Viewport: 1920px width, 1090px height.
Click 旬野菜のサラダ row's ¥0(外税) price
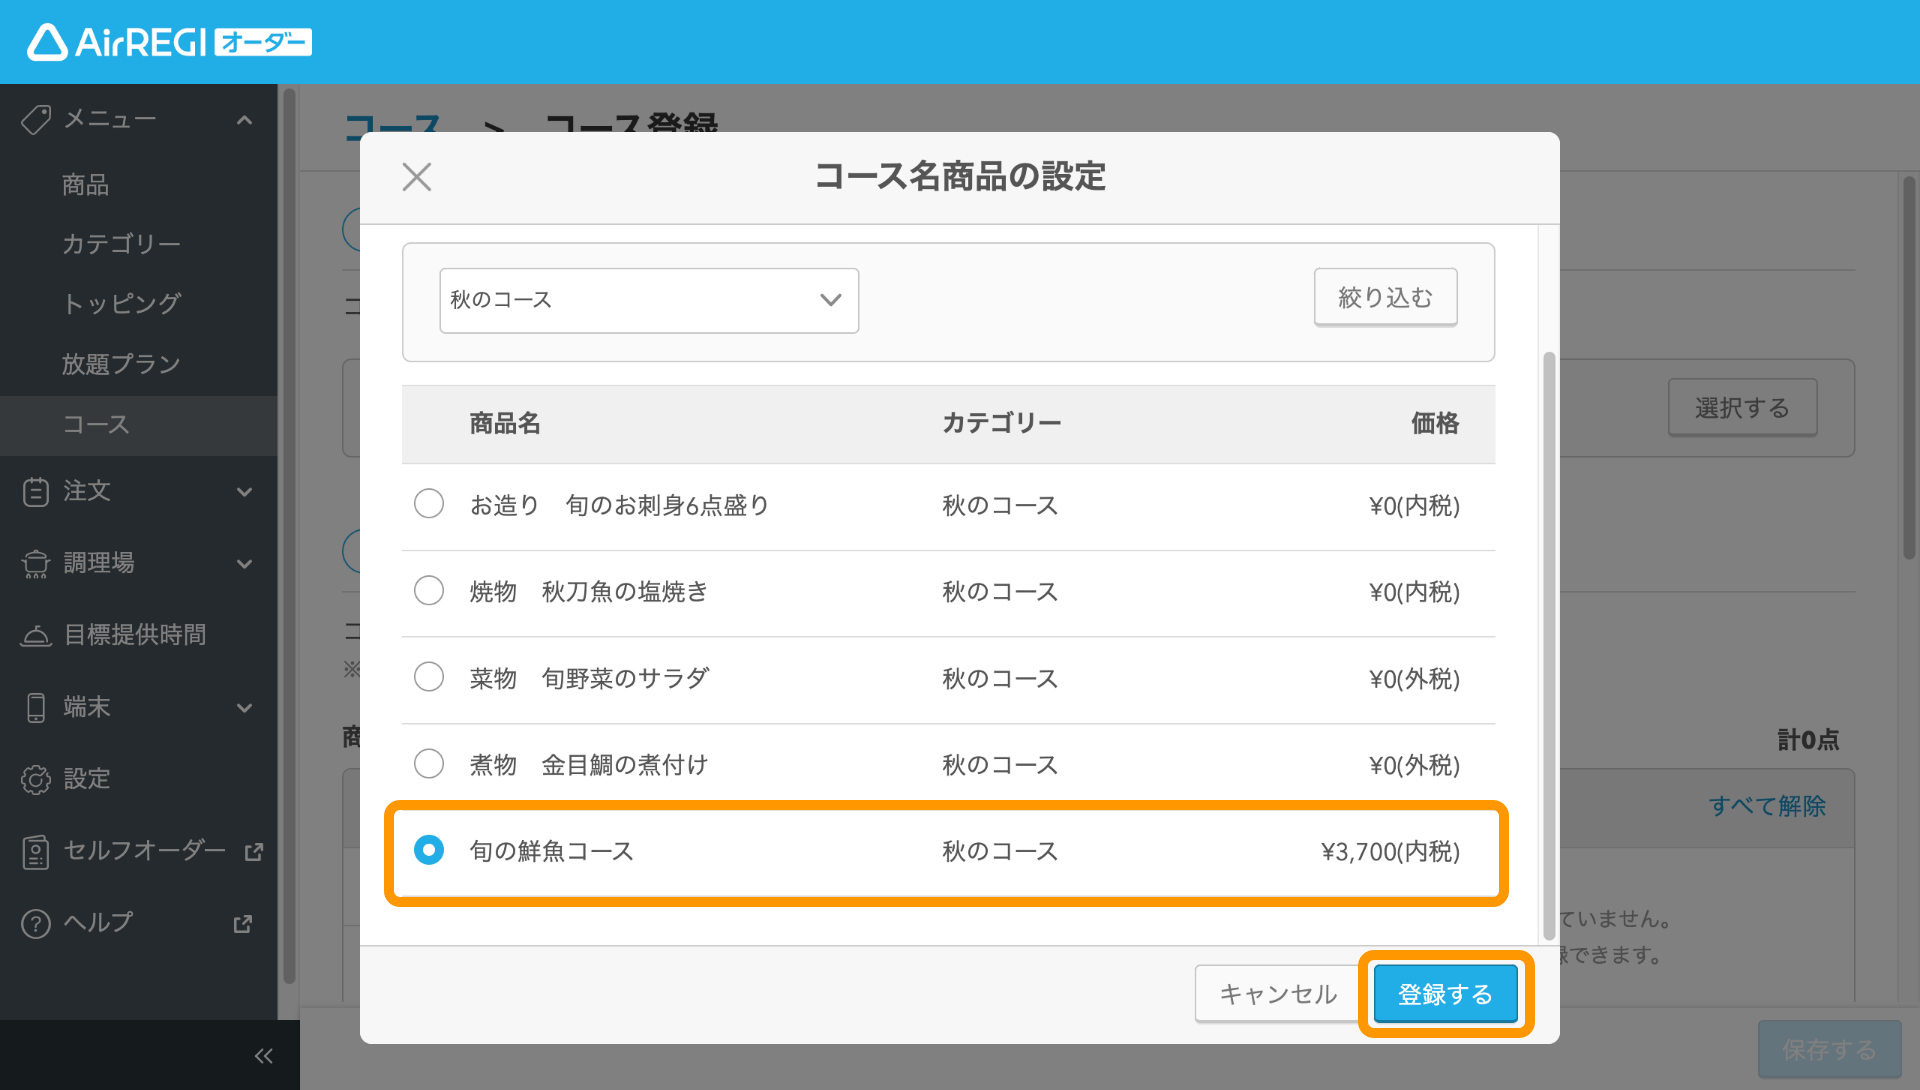(1414, 678)
